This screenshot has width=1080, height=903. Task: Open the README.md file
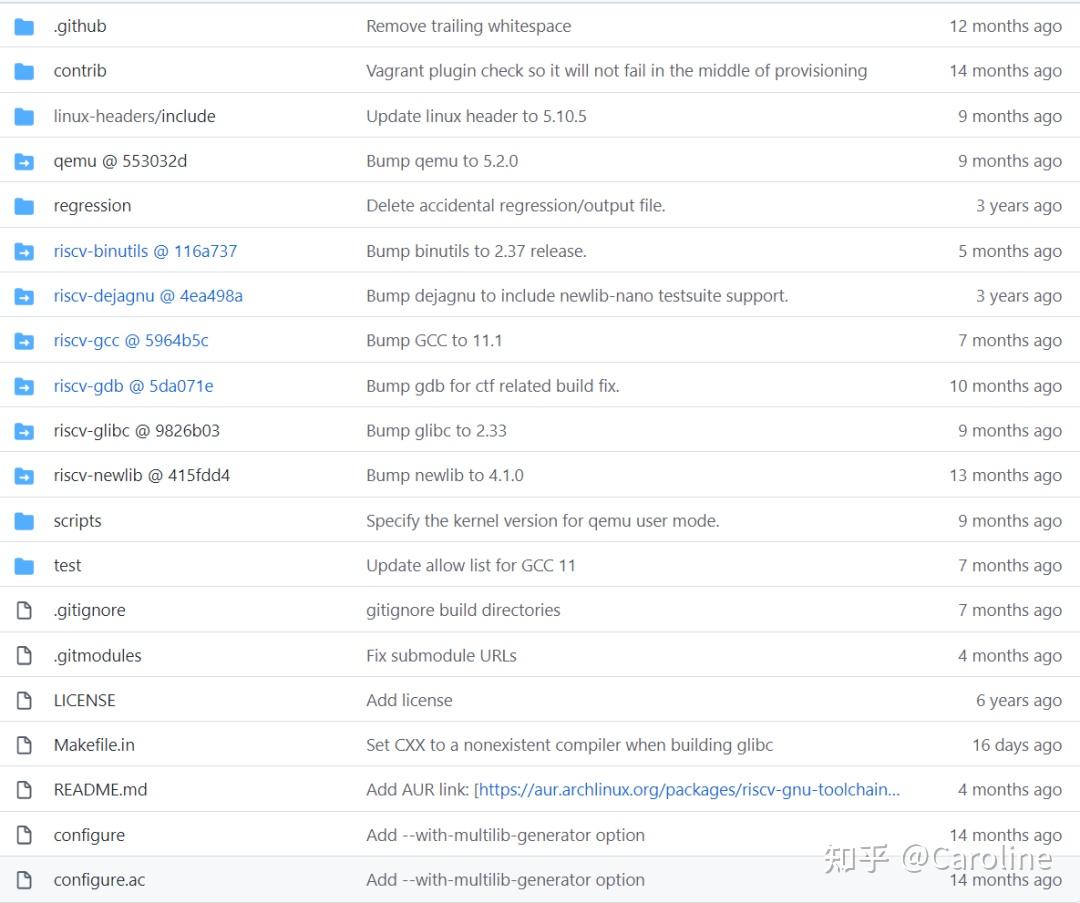point(101,790)
